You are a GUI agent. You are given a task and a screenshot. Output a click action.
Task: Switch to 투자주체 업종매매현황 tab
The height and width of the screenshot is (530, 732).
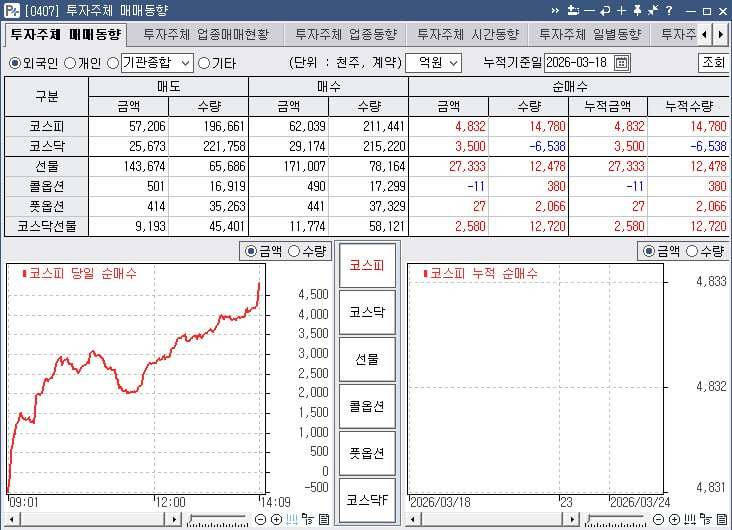pos(205,34)
